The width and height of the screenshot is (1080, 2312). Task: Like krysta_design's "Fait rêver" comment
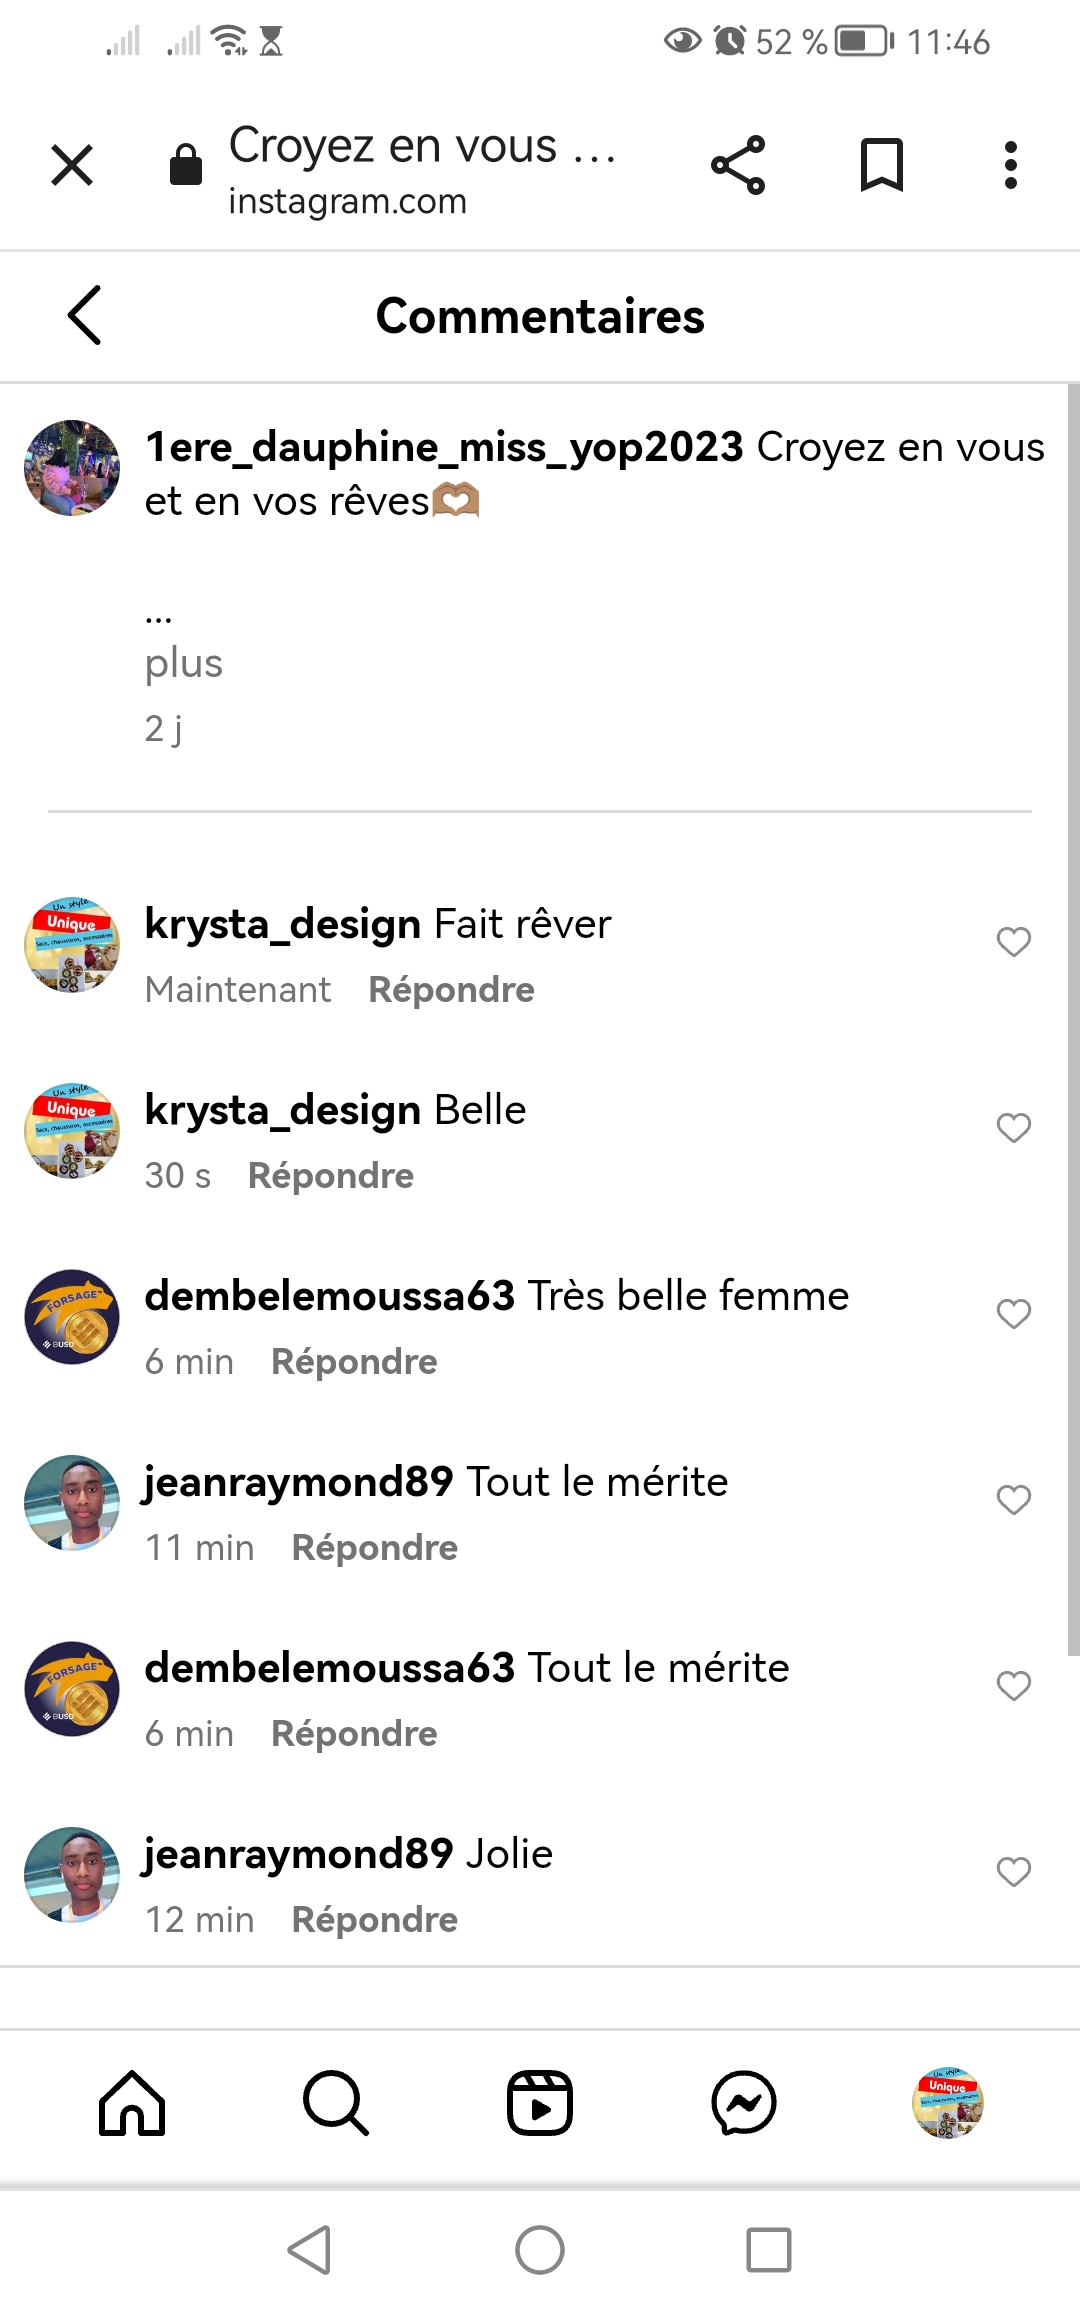click(1013, 942)
